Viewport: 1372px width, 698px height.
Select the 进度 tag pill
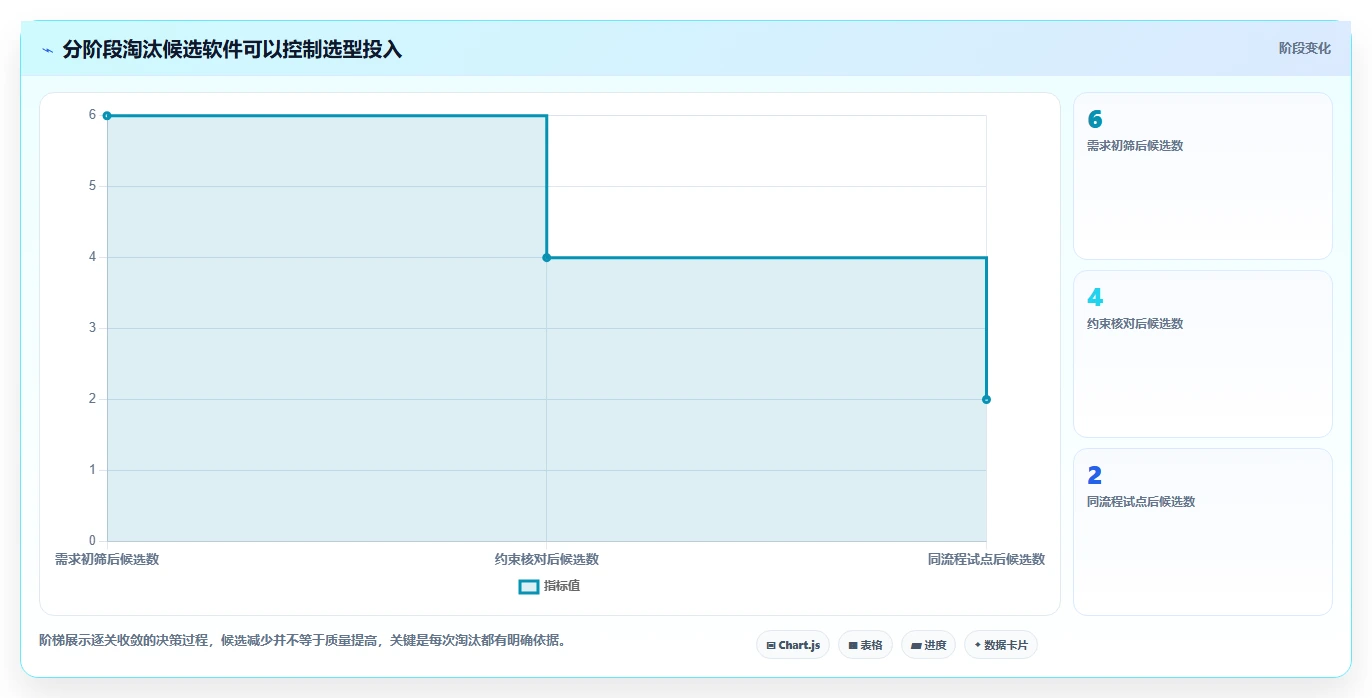coord(928,645)
